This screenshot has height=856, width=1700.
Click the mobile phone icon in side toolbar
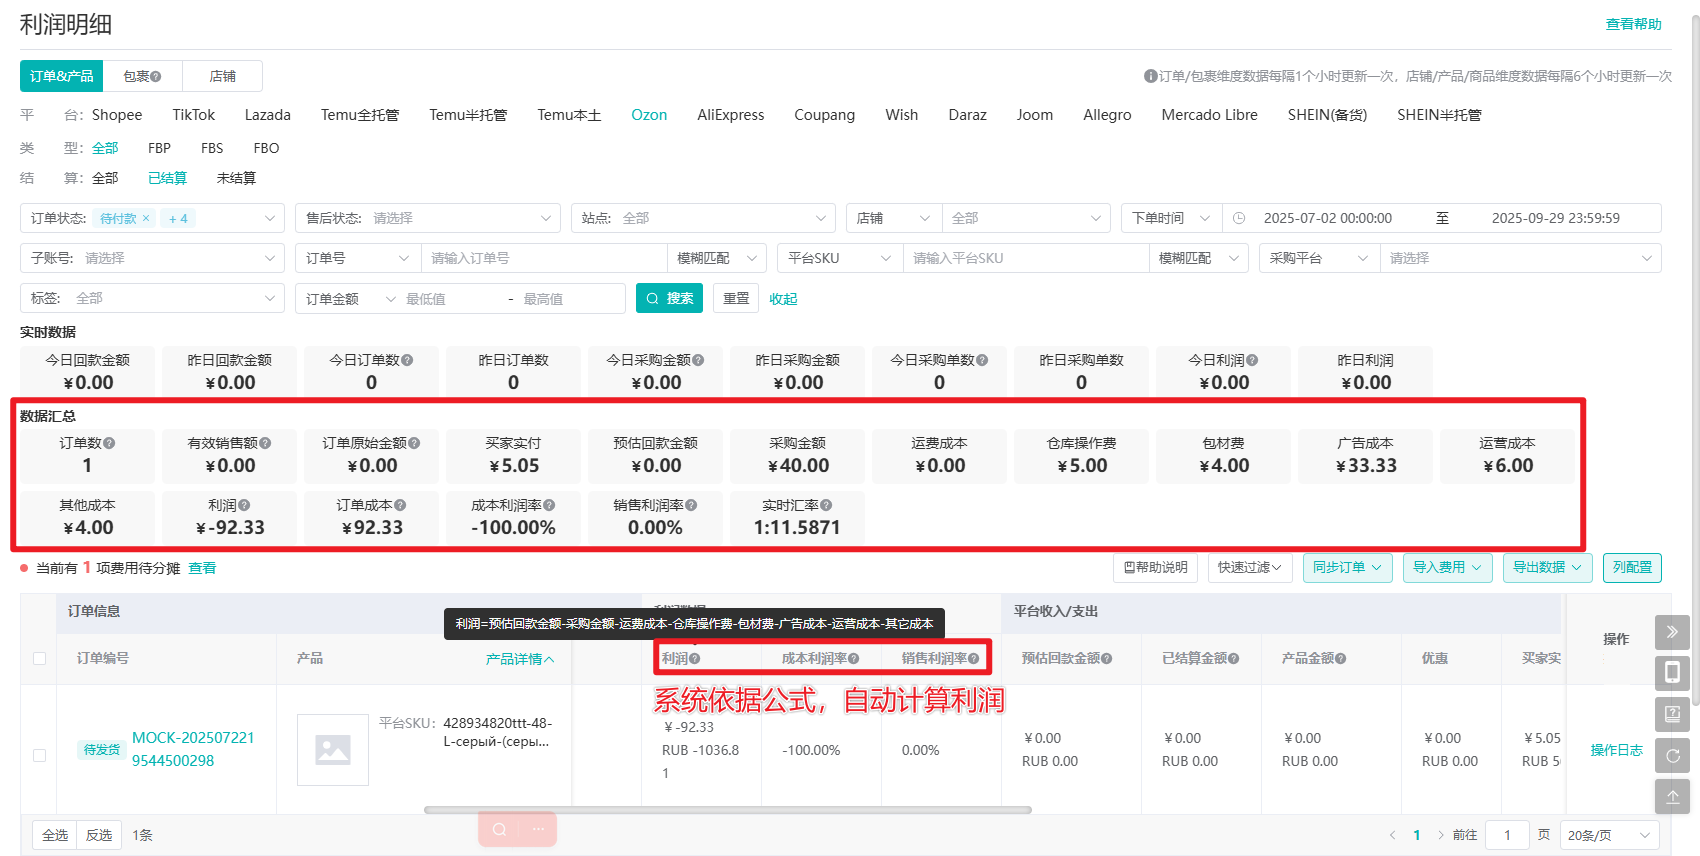(x=1672, y=673)
